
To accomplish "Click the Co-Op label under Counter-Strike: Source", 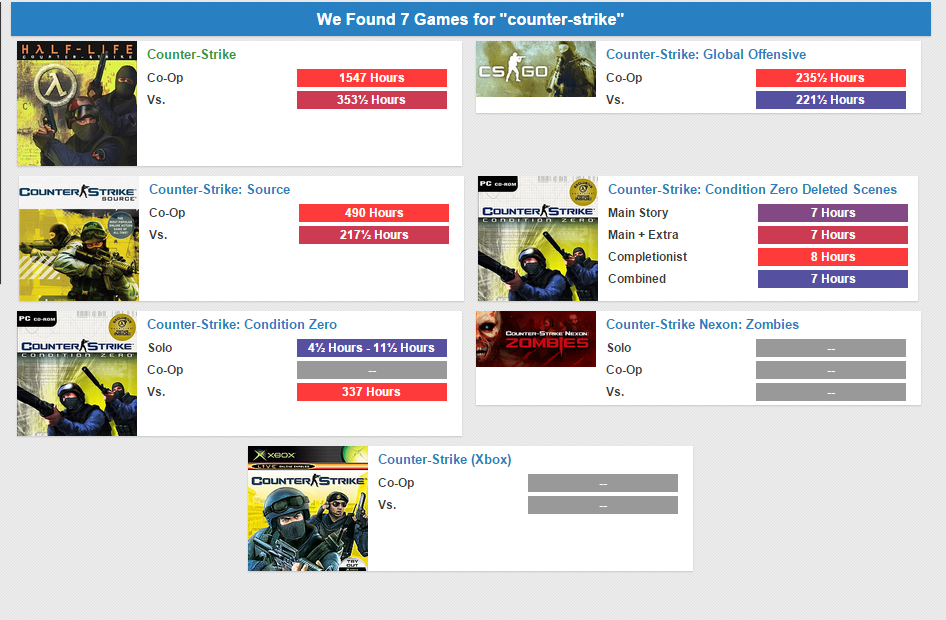I will [167, 213].
